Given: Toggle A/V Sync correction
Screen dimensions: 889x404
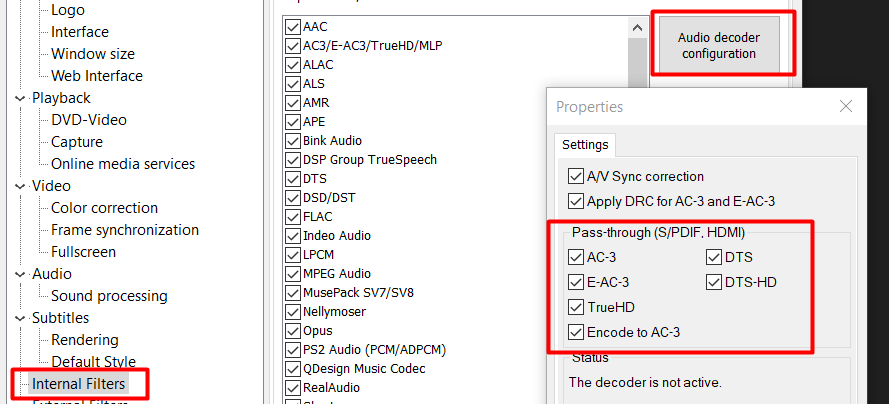Looking at the screenshot, I should [576, 177].
